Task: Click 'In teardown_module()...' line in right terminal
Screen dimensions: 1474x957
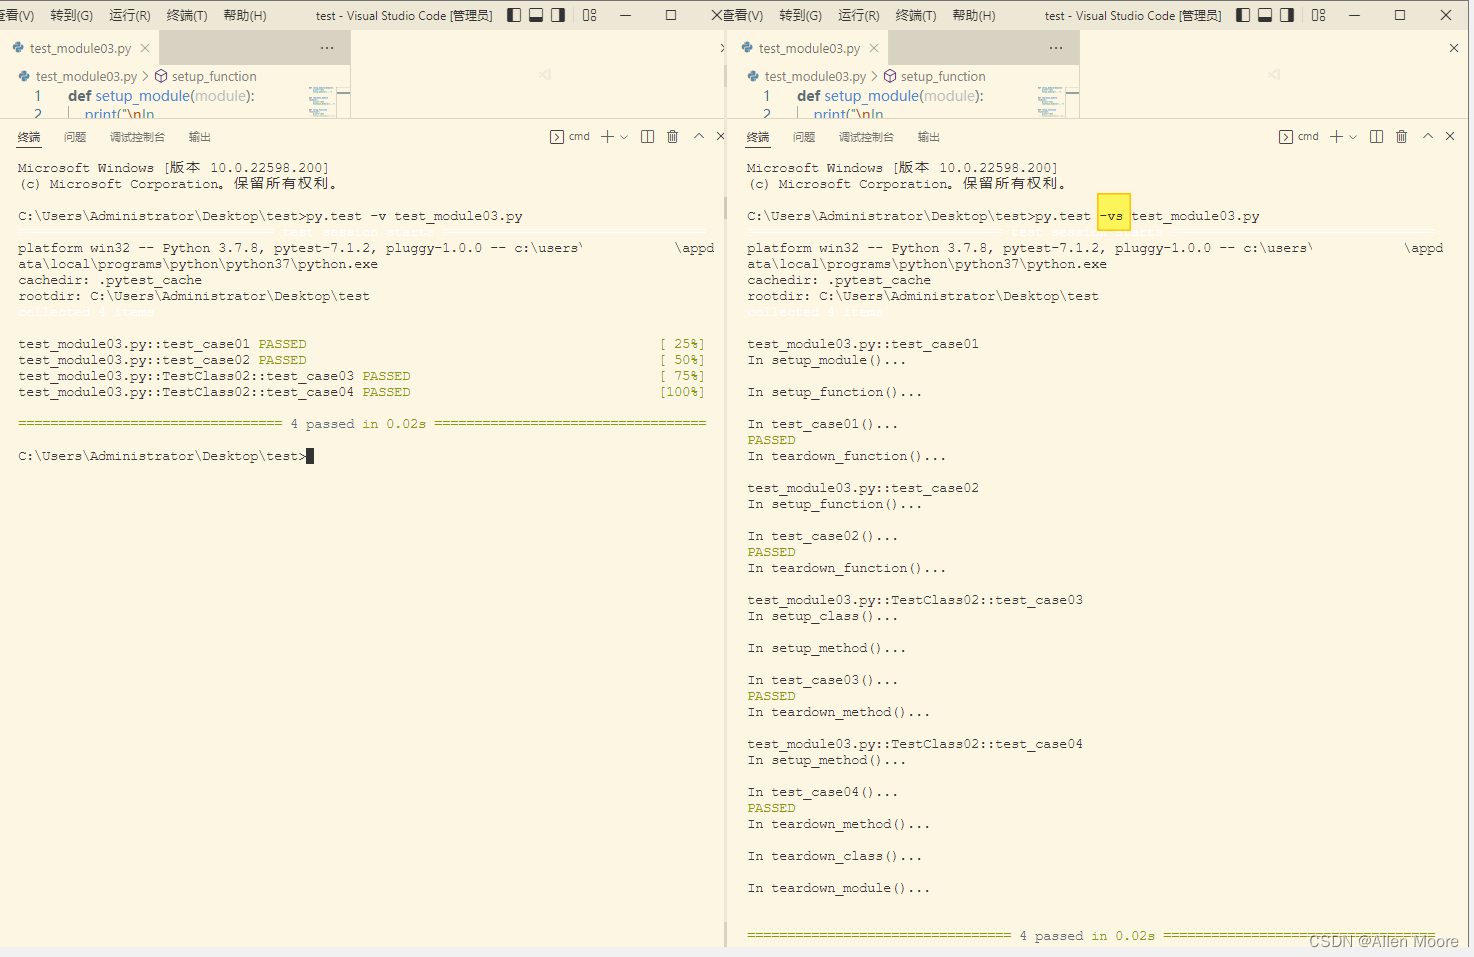Action: [838, 888]
